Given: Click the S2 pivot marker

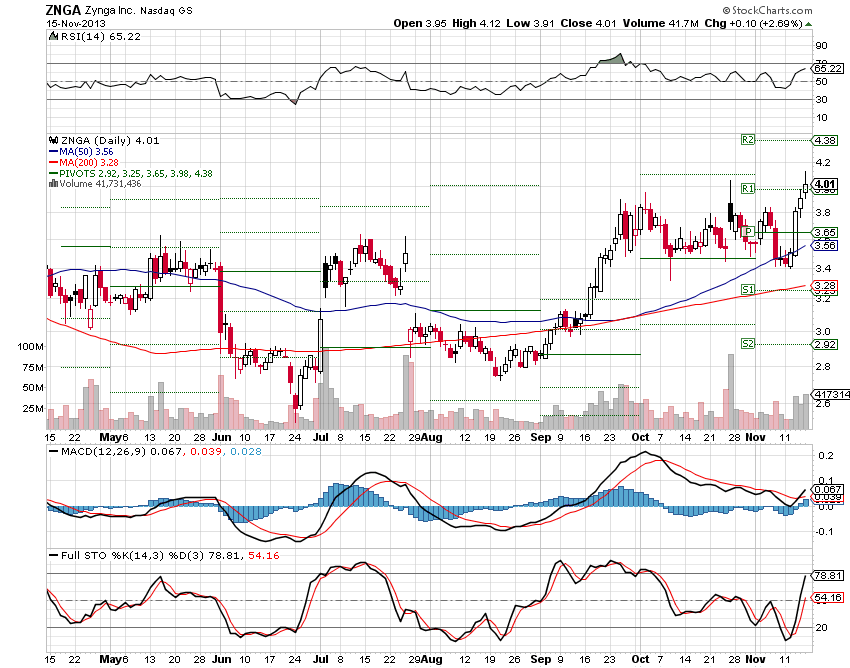Looking at the screenshot, I should [x=748, y=344].
